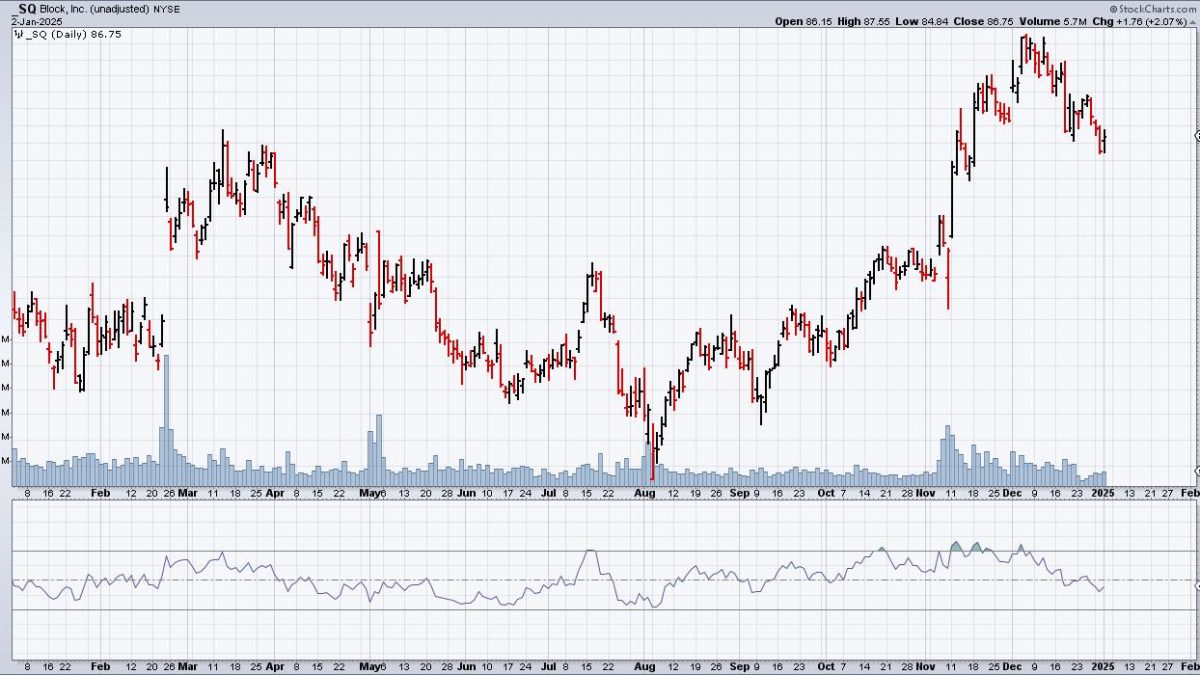Click the Low 84.84 value
Viewport: 1200px width, 675px height.
[922, 20]
